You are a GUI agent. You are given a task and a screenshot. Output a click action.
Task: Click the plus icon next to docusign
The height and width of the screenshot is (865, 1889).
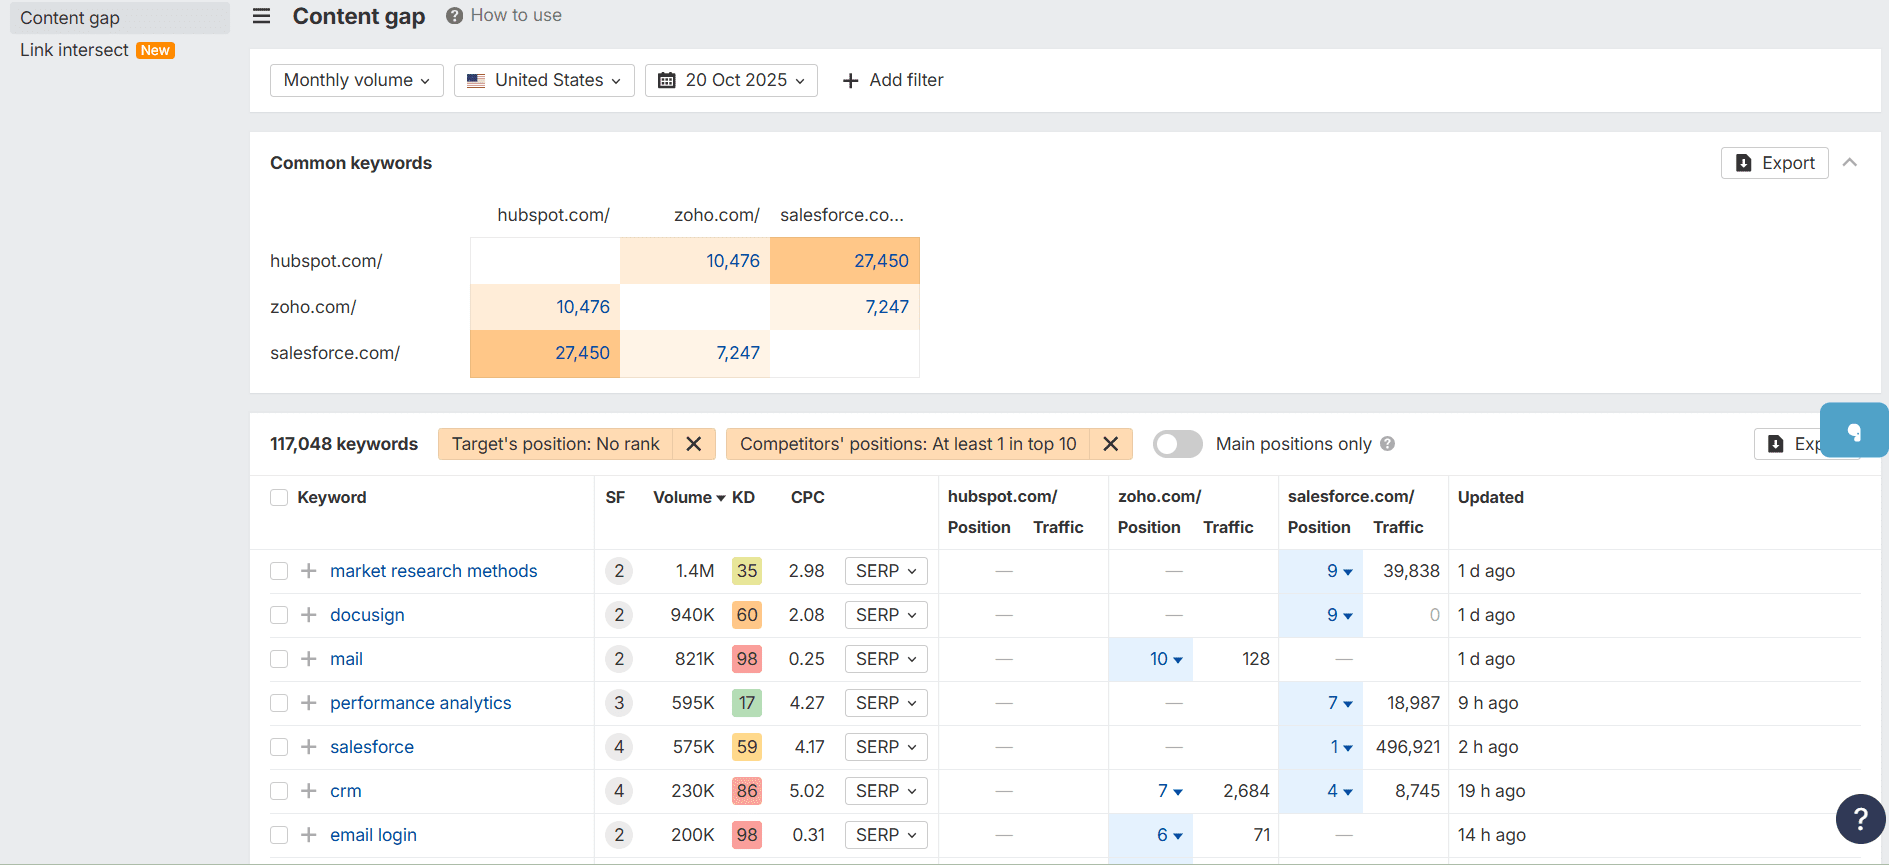click(309, 615)
